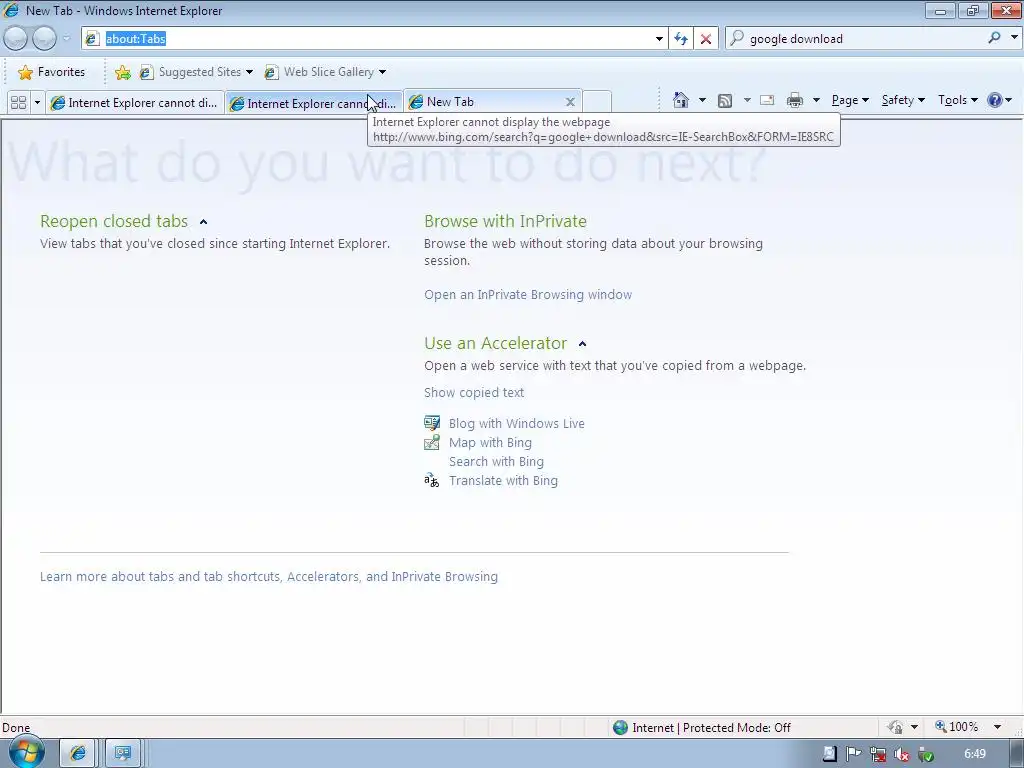Screen dimensions: 1024x768
Task: Select Map with Bing accelerator
Action: pyautogui.click(x=490, y=443)
